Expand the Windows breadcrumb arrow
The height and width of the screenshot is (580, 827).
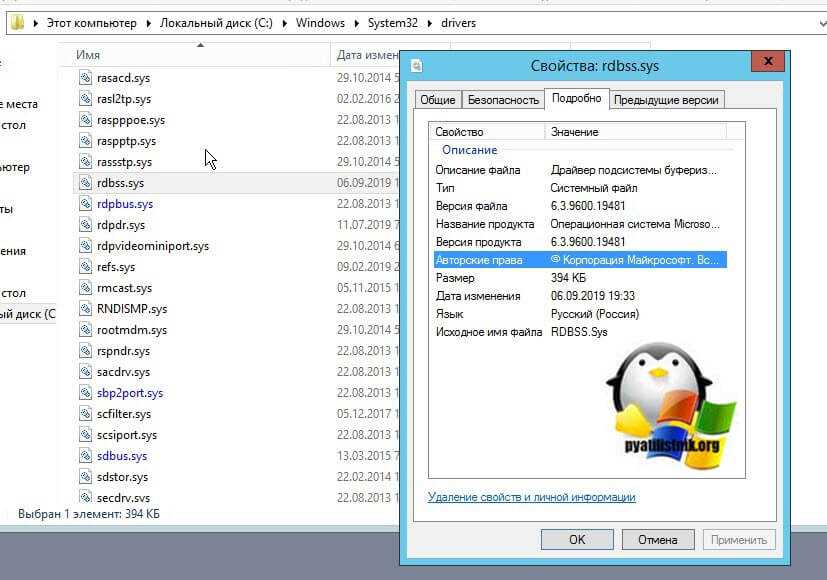(354, 23)
